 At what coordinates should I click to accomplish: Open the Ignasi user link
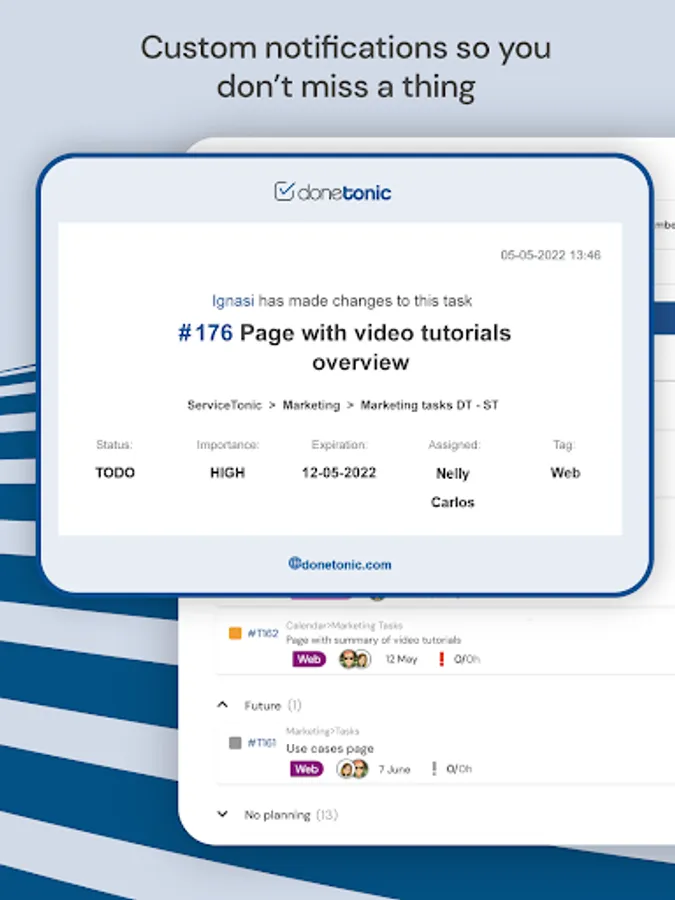click(232, 301)
